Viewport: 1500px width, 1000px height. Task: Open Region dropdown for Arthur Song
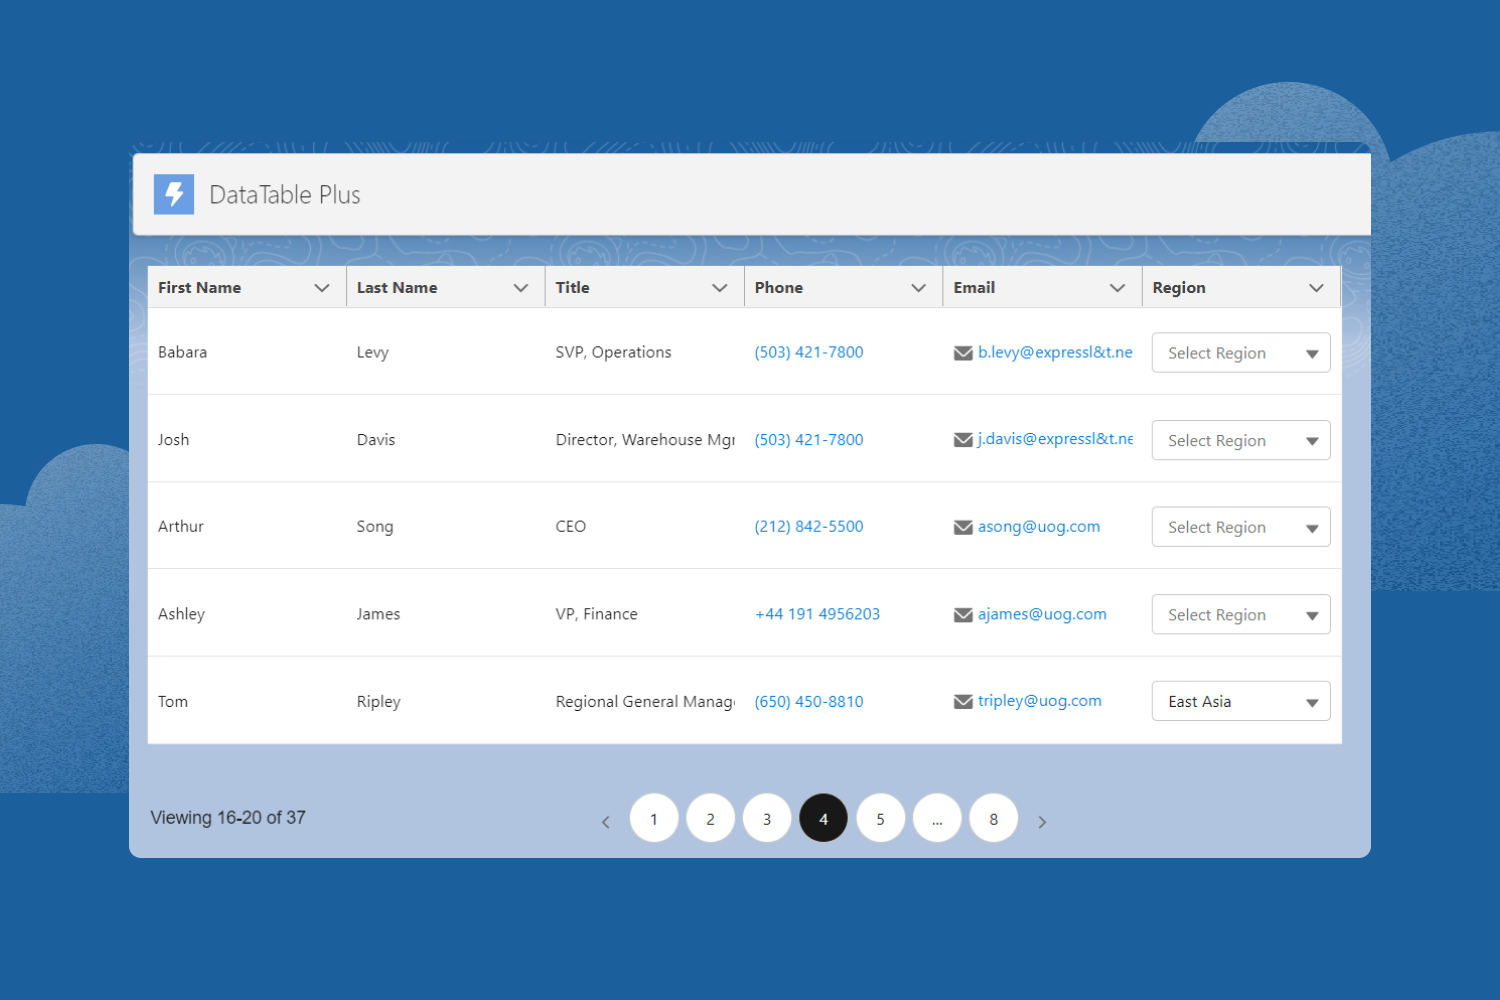pos(1240,527)
